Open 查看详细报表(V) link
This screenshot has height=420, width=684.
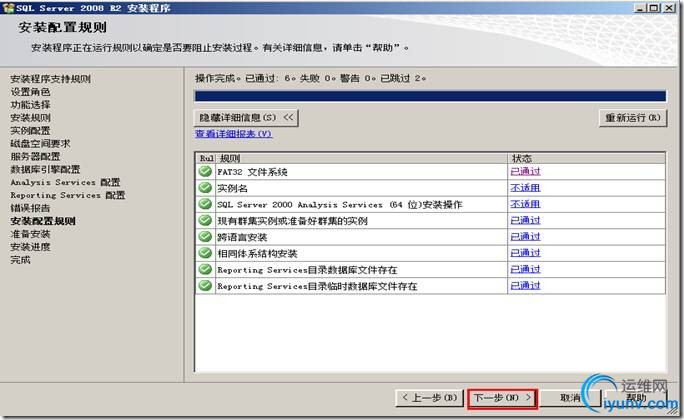point(233,134)
